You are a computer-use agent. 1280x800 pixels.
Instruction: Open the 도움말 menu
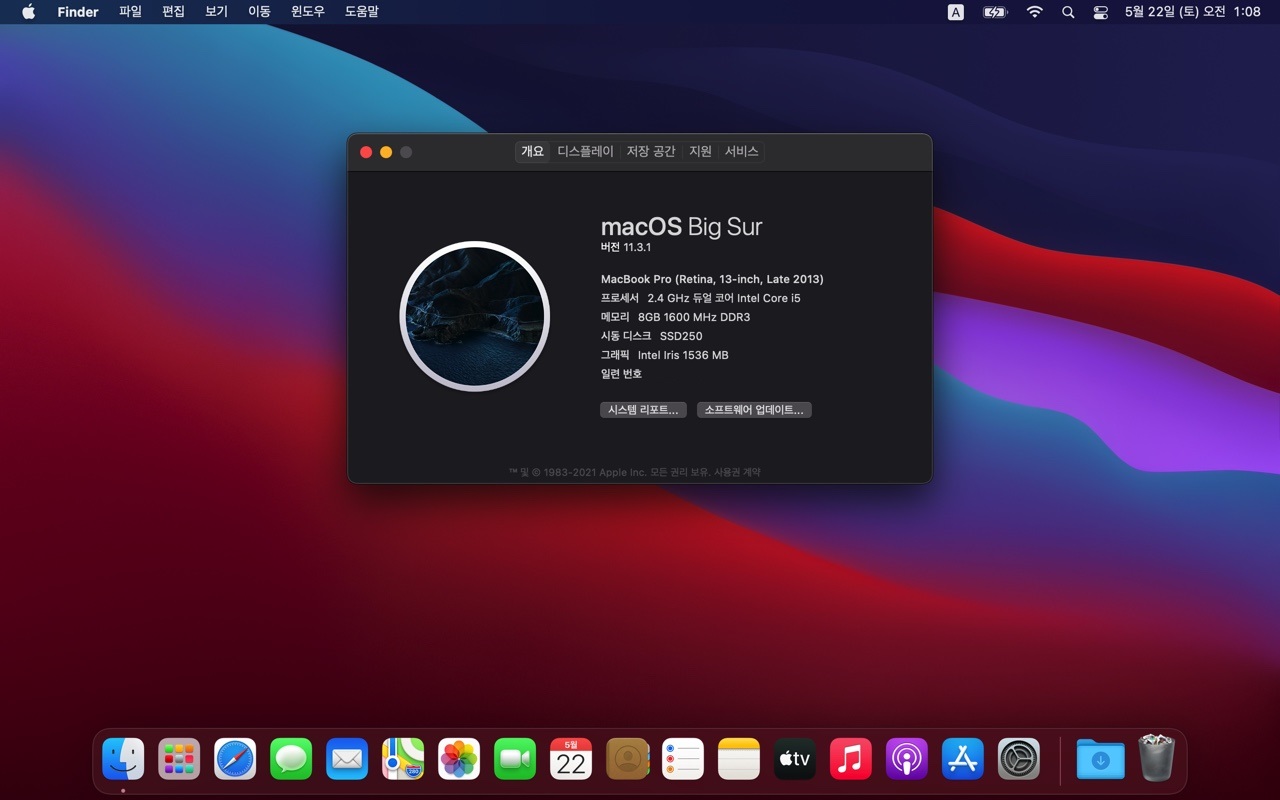pos(362,12)
